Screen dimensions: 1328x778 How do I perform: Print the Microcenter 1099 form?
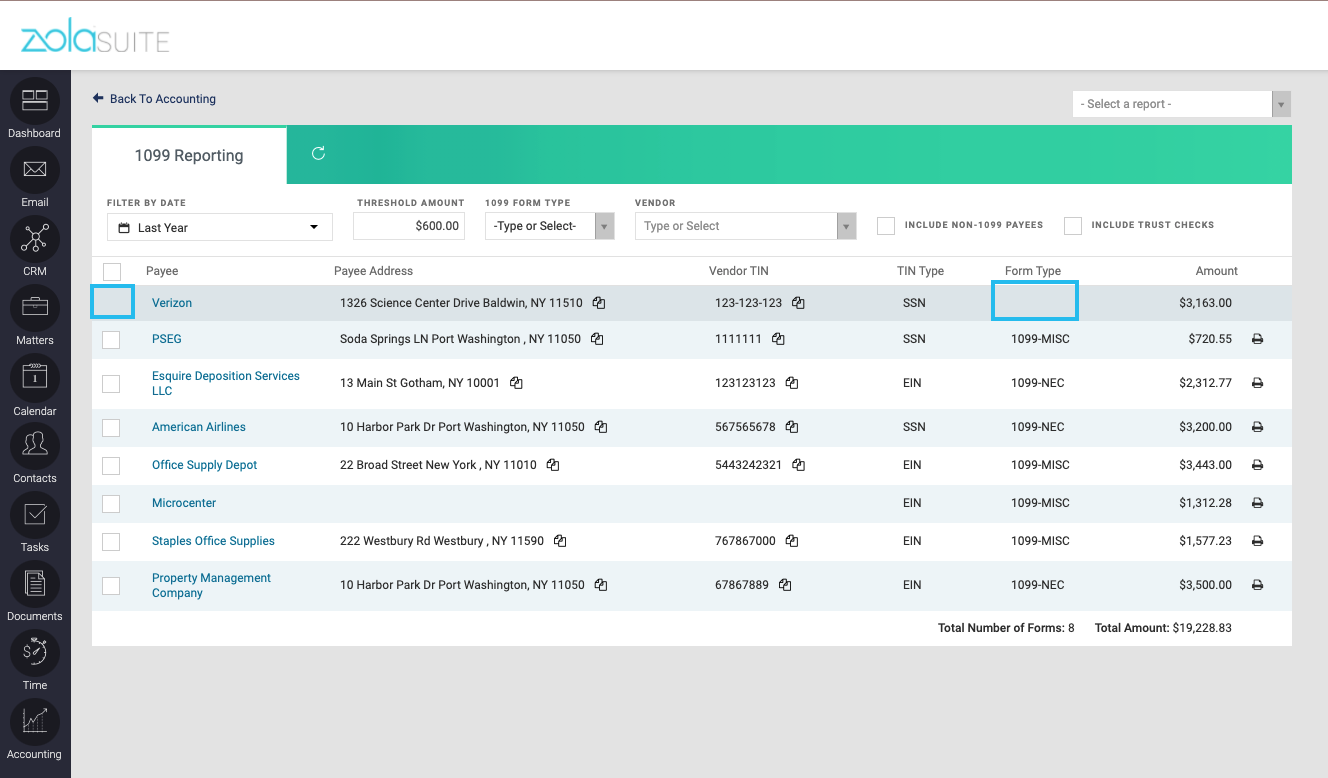1258,503
